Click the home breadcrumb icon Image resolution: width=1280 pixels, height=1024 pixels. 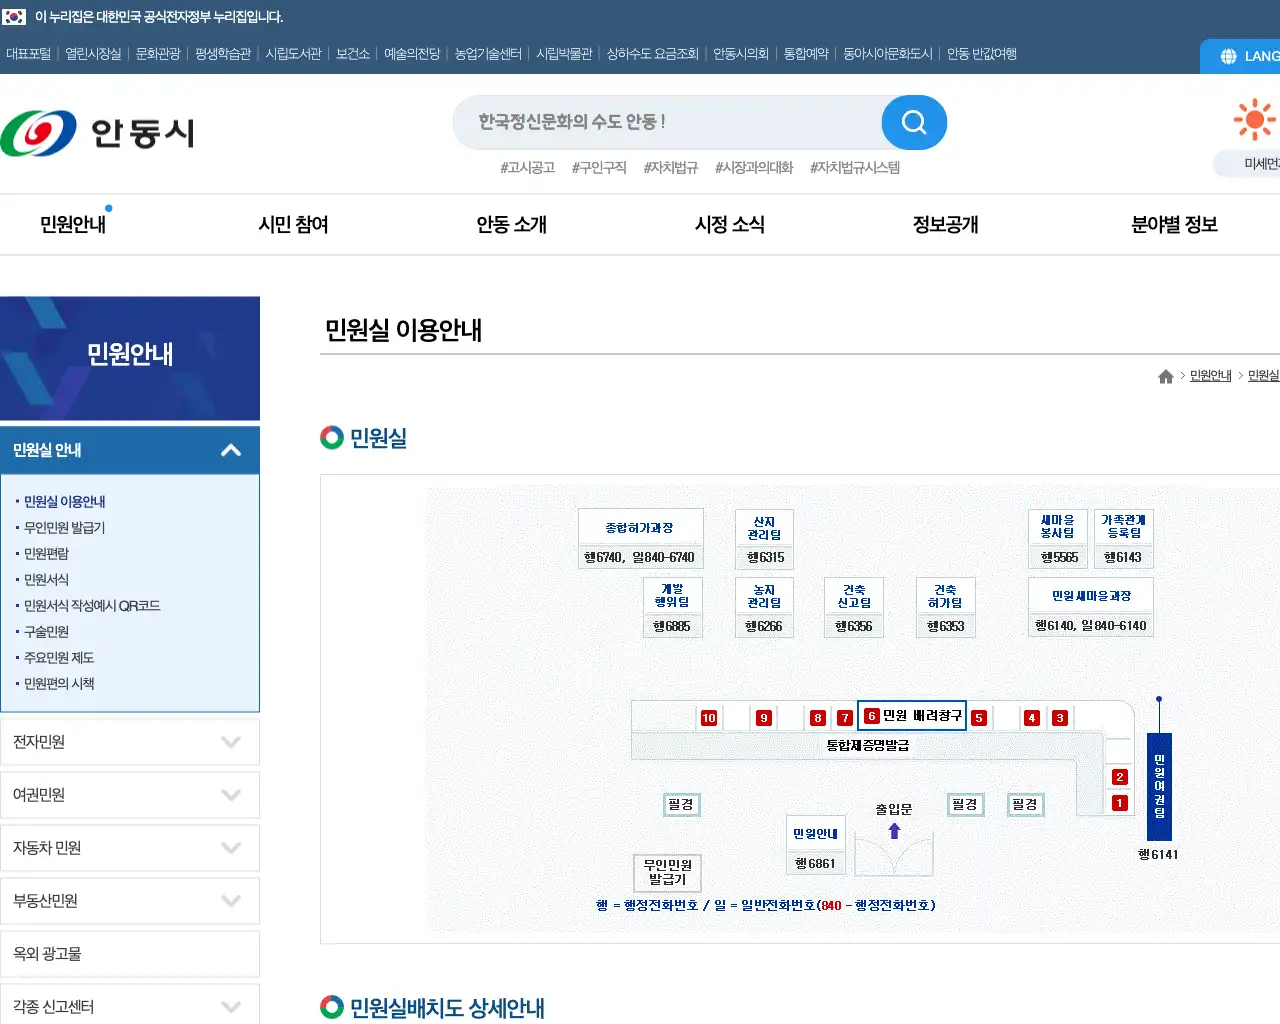(x=1165, y=376)
